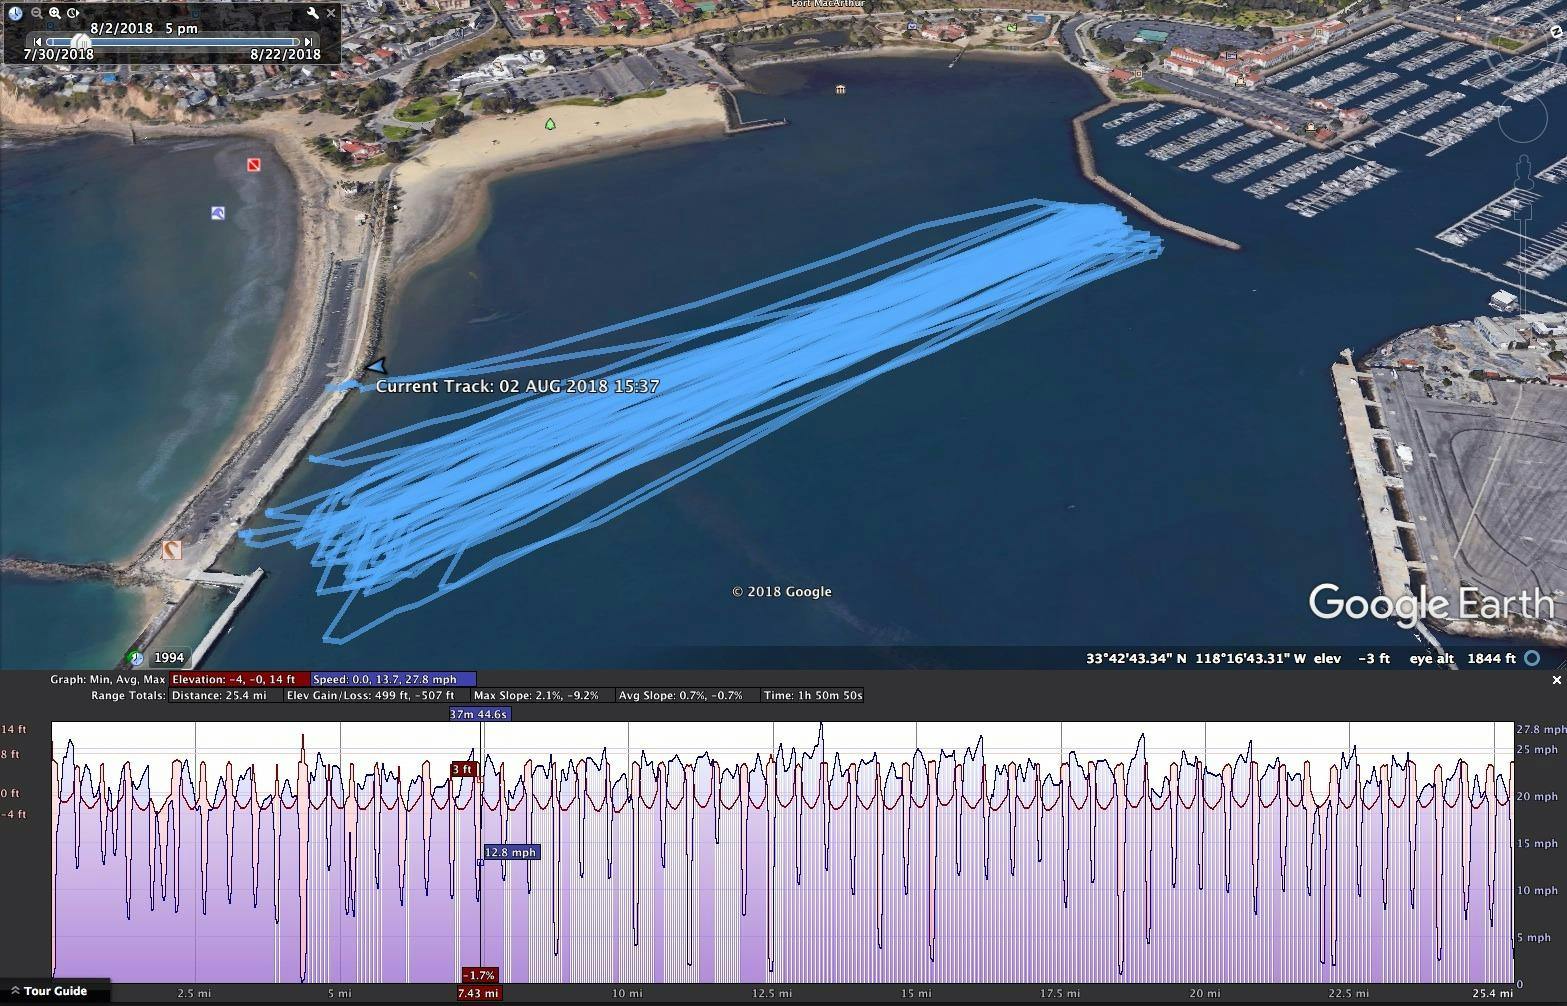Click the historical imagery clock icon
1567x1006 pixels.
[x=15, y=13]
